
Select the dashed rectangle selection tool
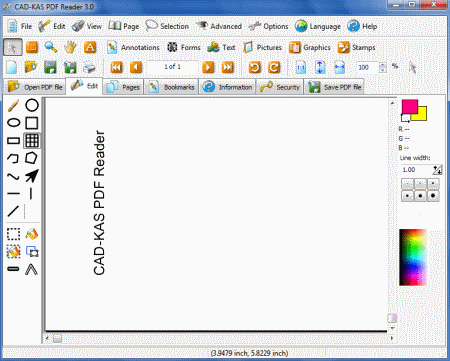coord(13,234)
